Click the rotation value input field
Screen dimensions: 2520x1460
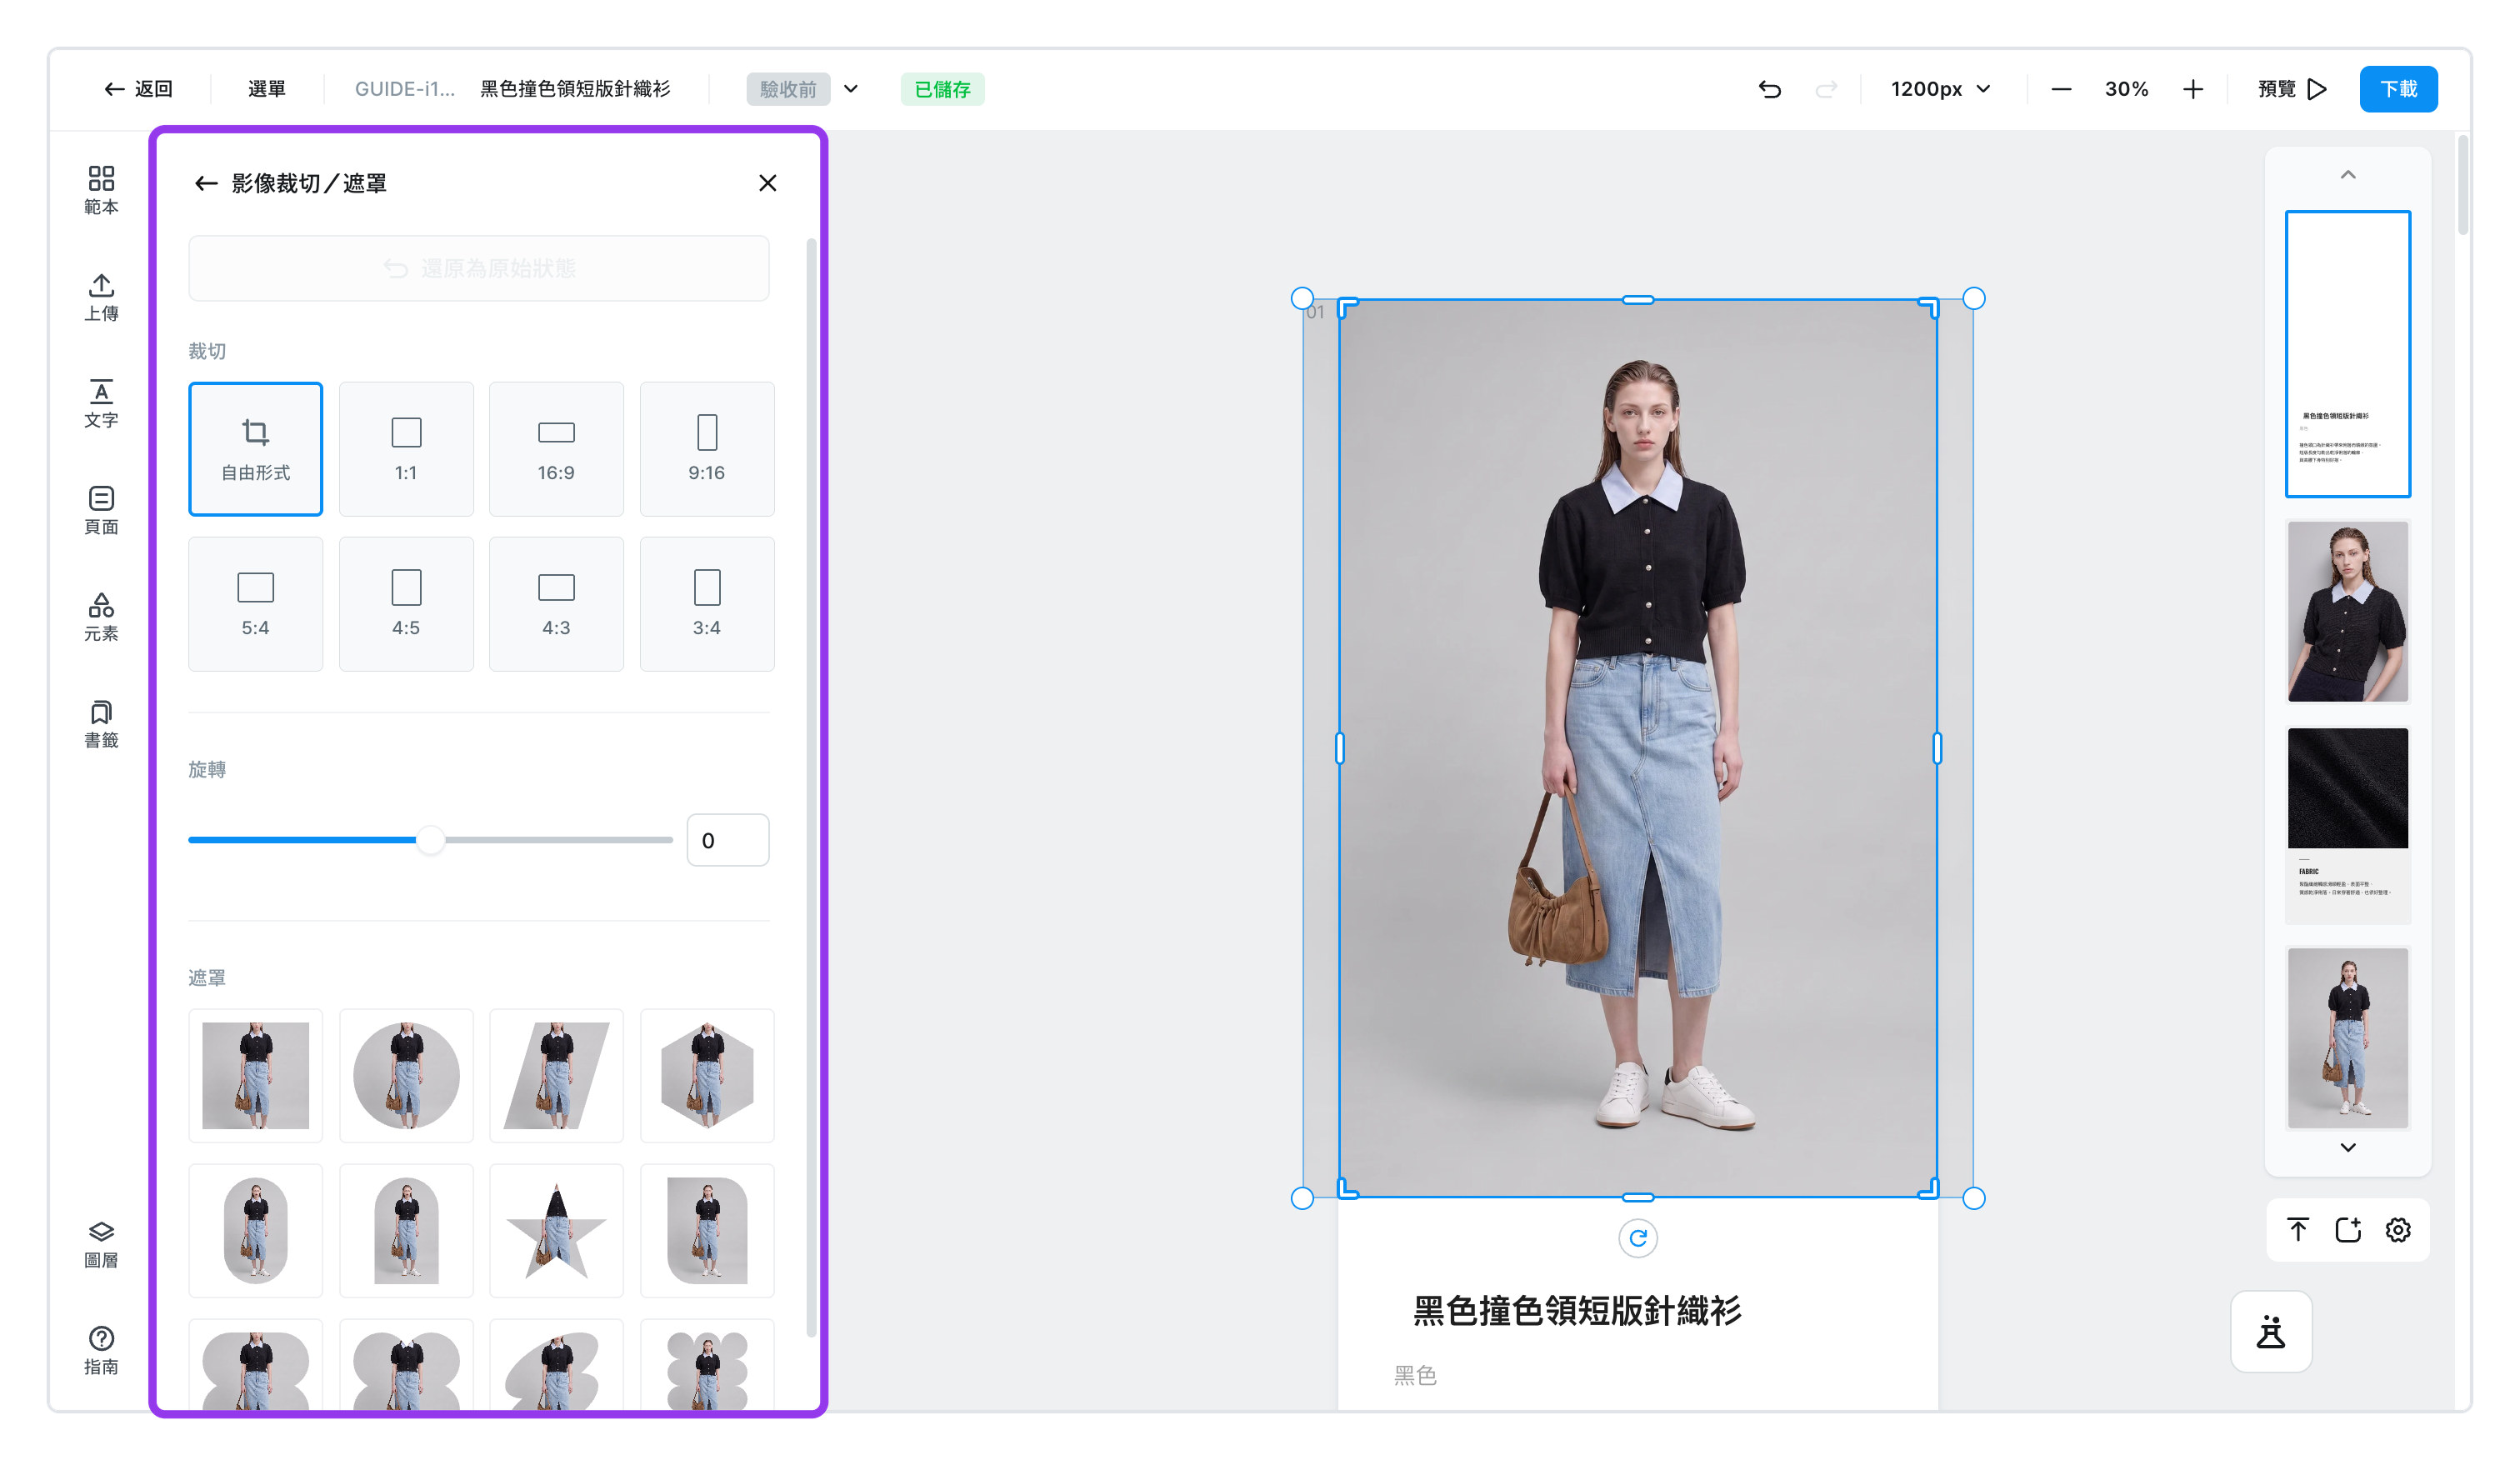pos(727,840)
